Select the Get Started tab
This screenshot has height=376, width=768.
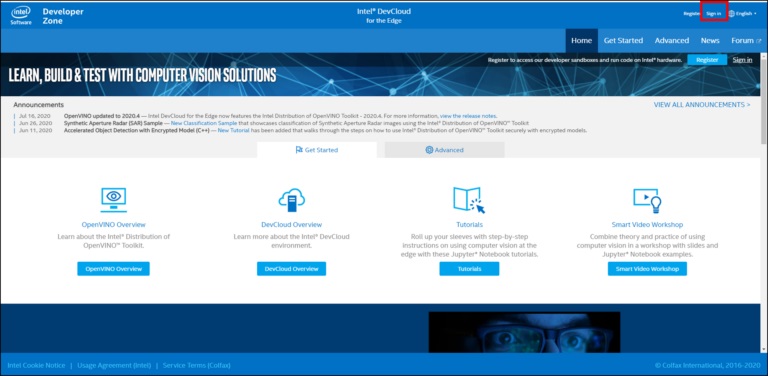317,150
